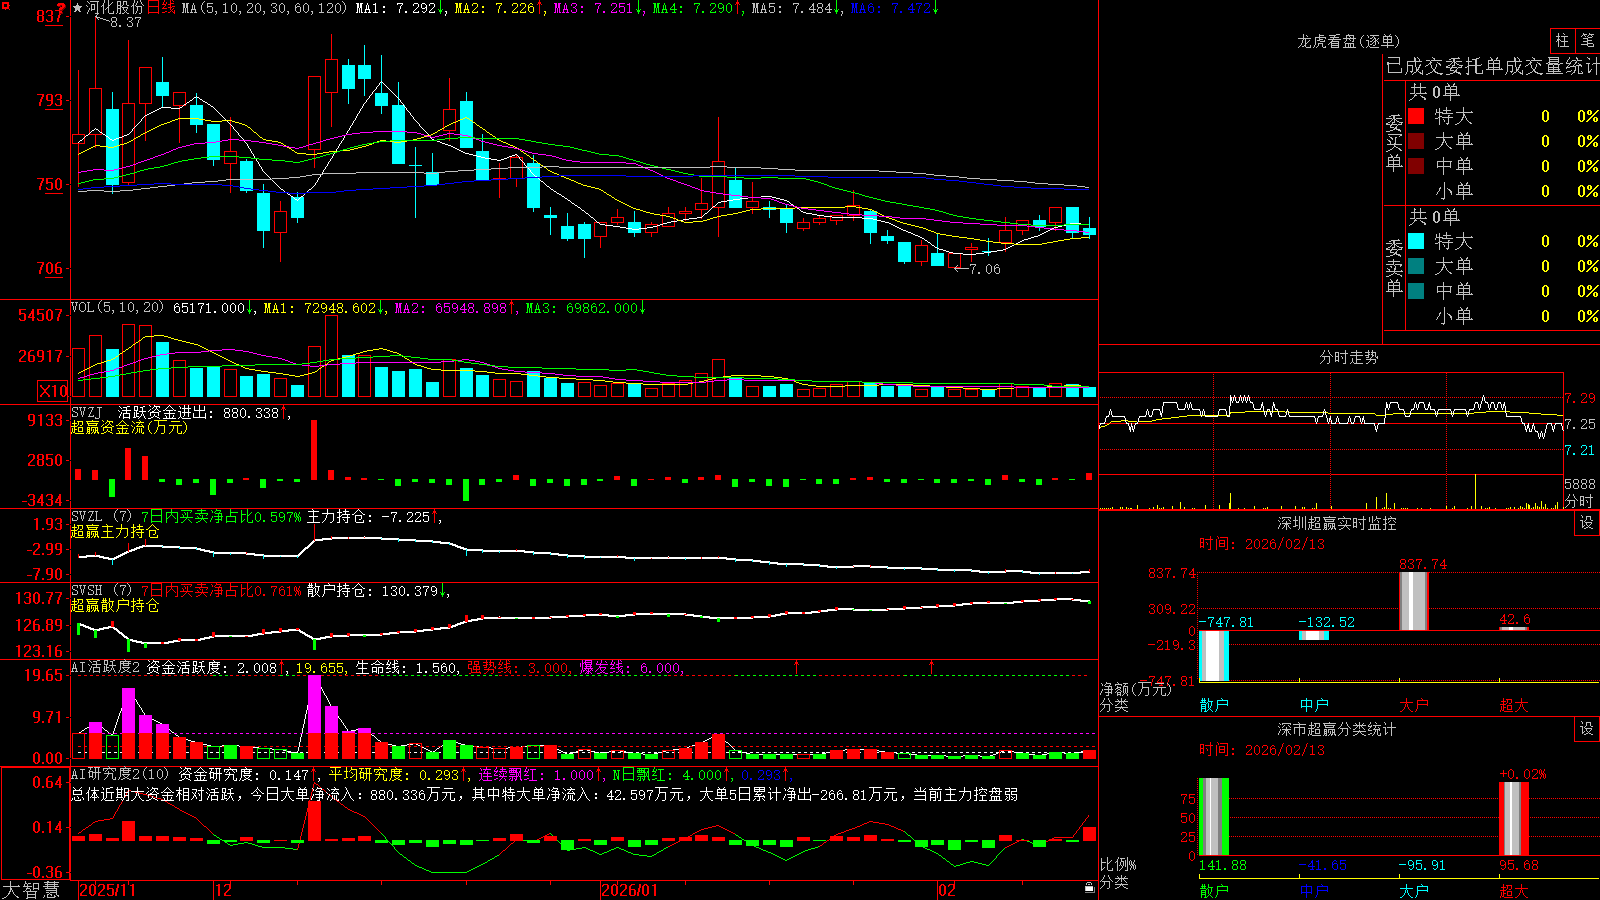Click the 深市超赢分类统计 panel title
The image size is (1600, 900).
(1337, 729)
